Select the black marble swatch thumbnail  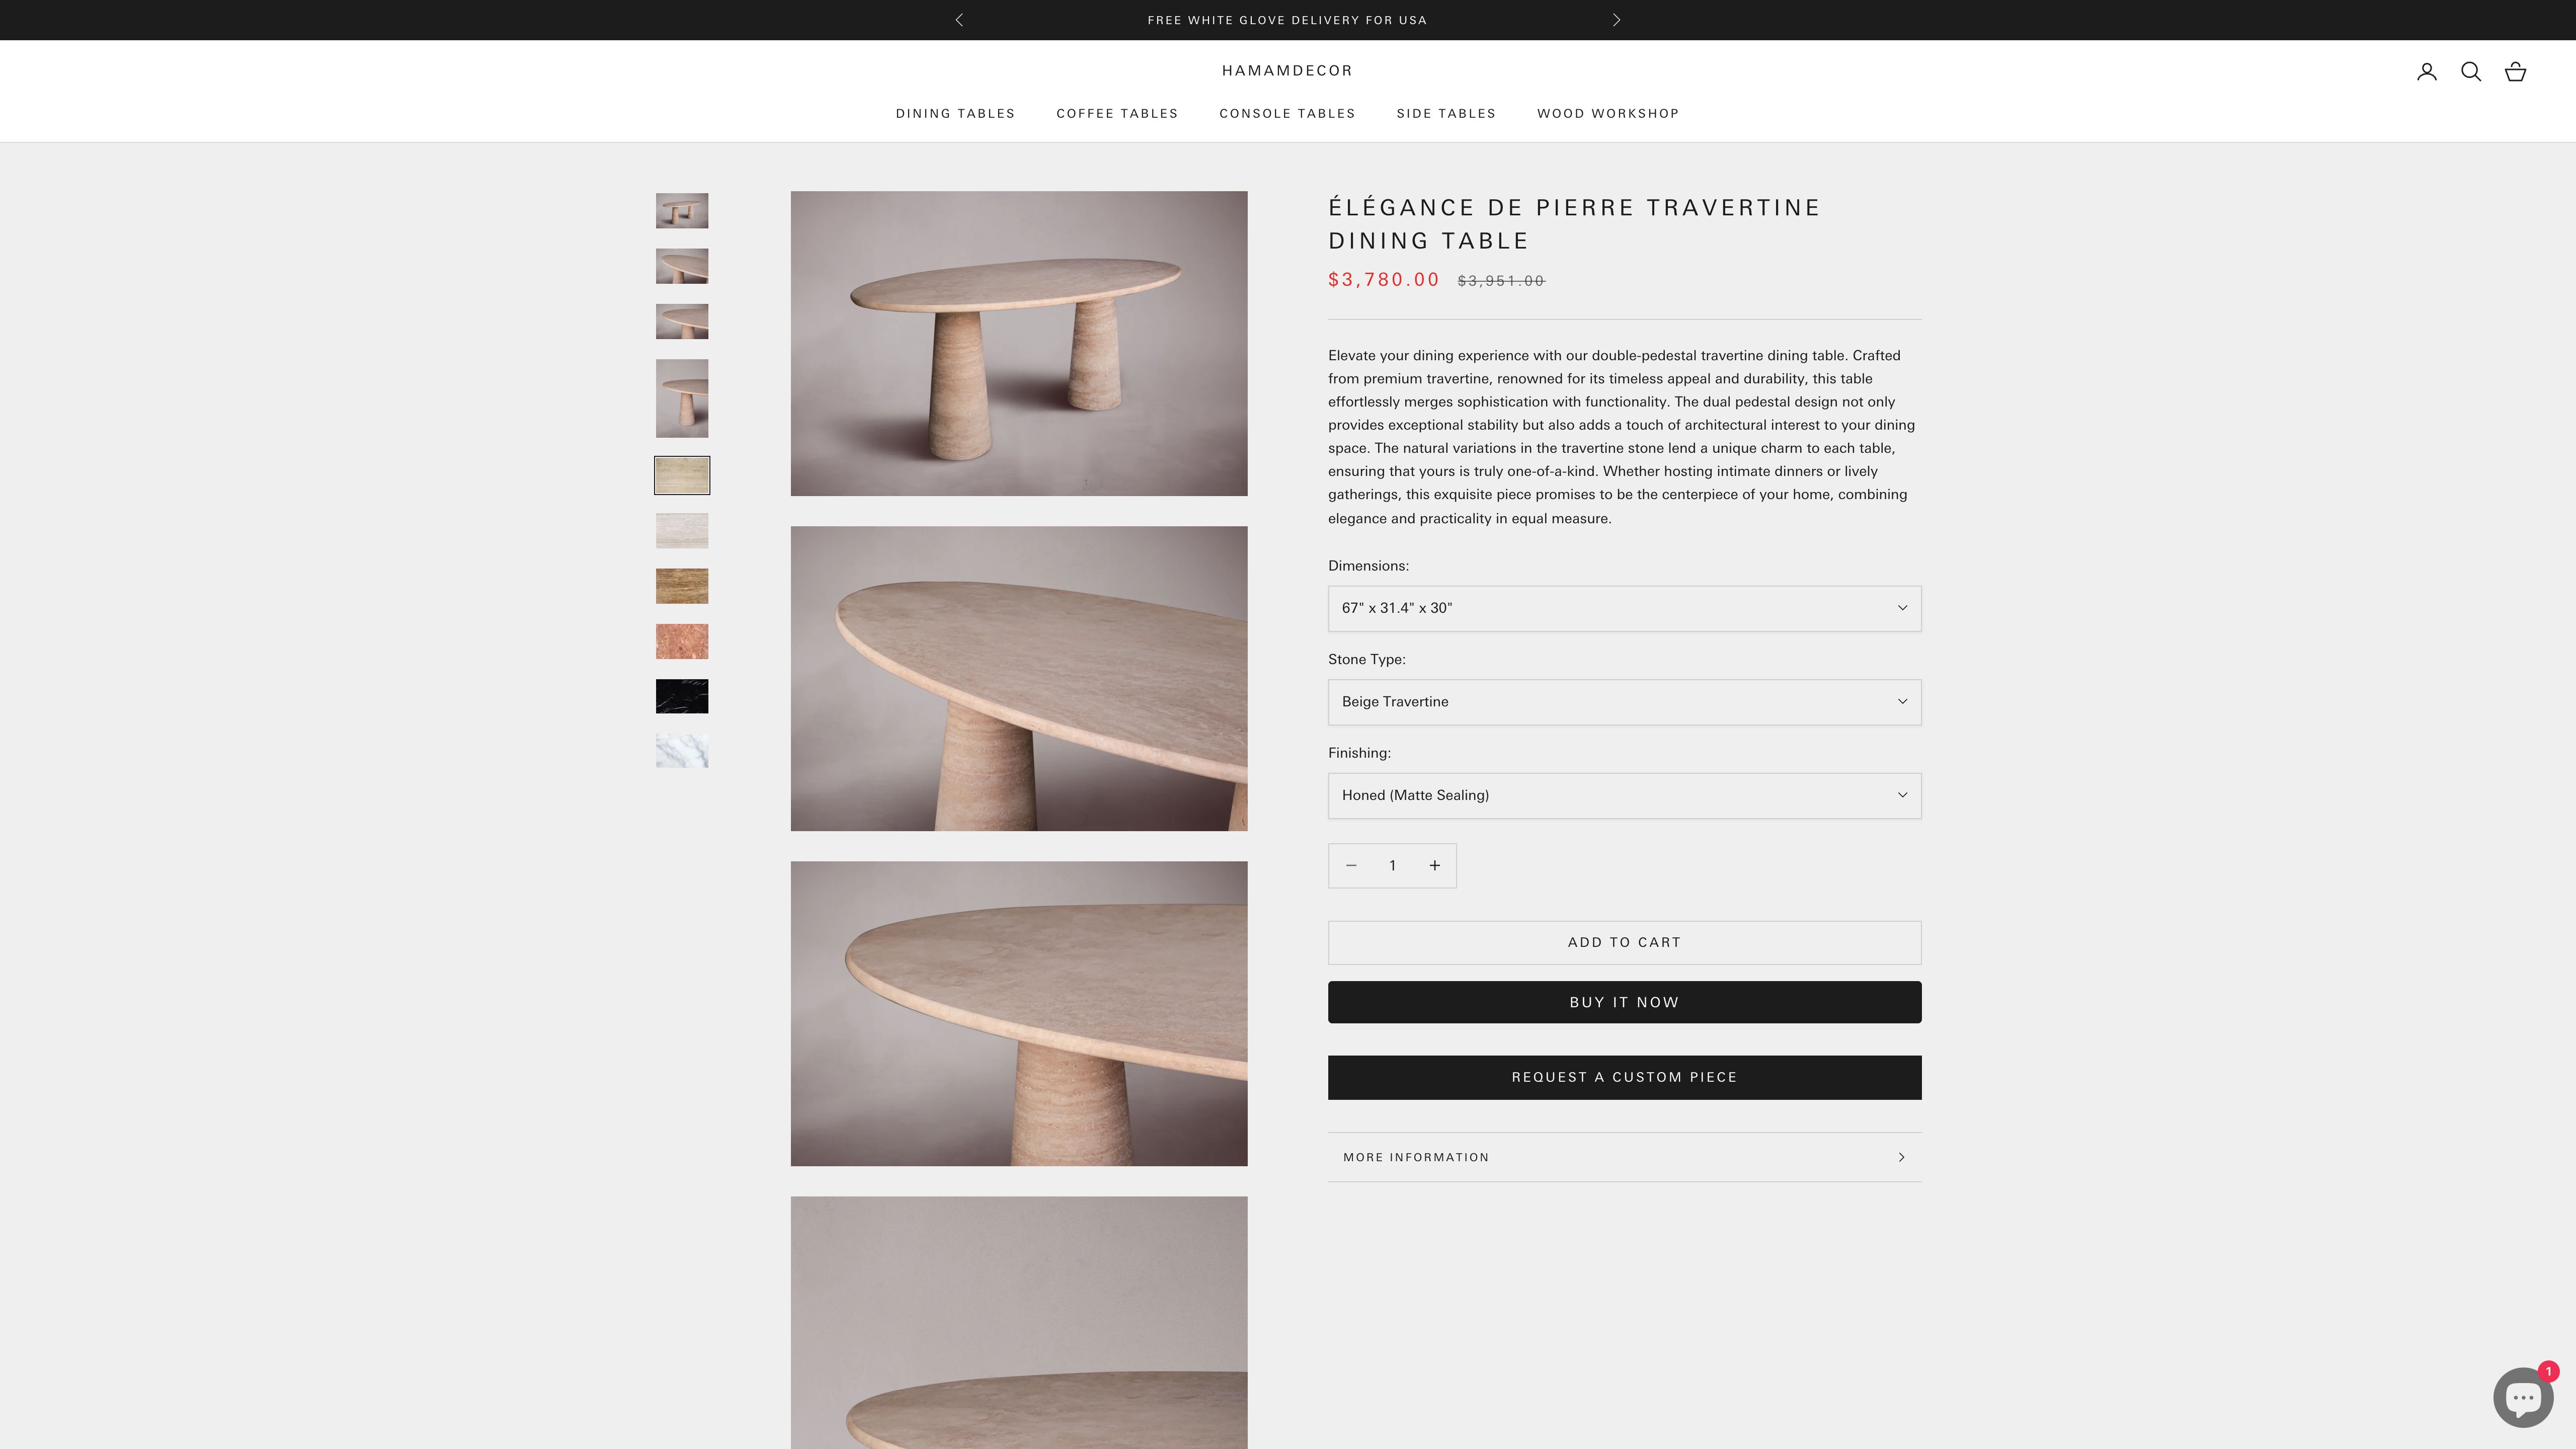click(x=682, y=696)
